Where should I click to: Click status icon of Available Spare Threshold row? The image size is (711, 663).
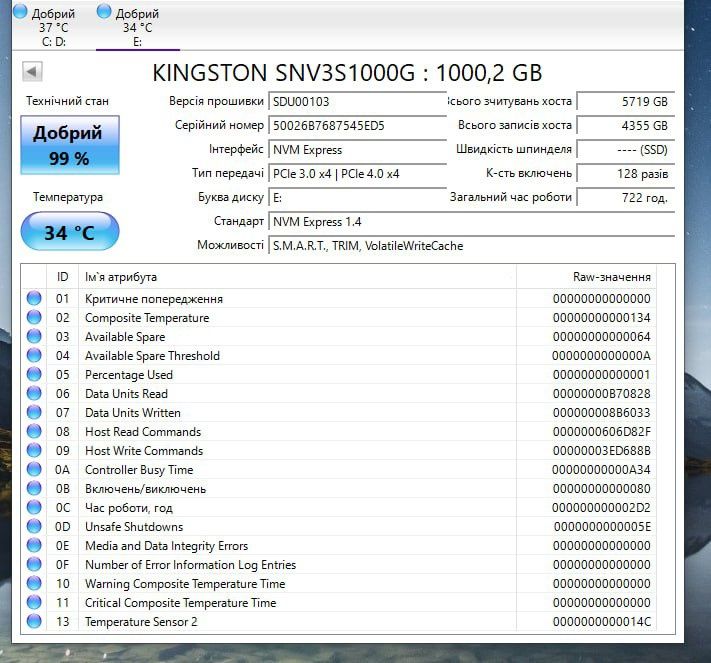tap(34, 356)
